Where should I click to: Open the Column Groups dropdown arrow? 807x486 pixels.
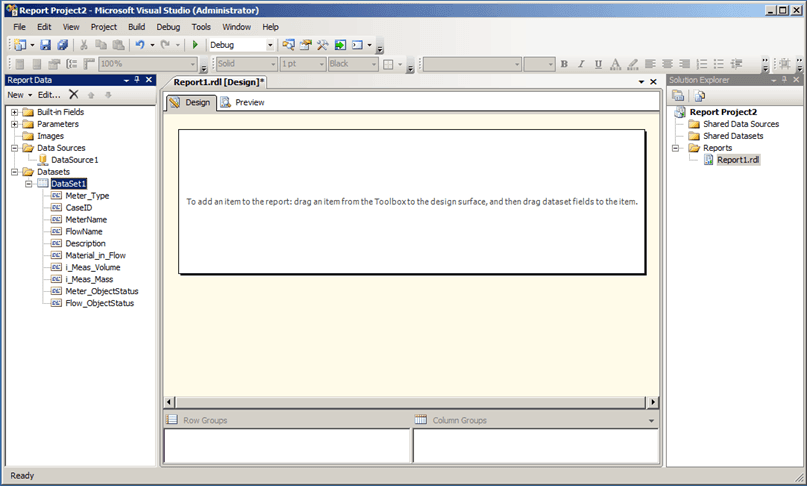652,421
